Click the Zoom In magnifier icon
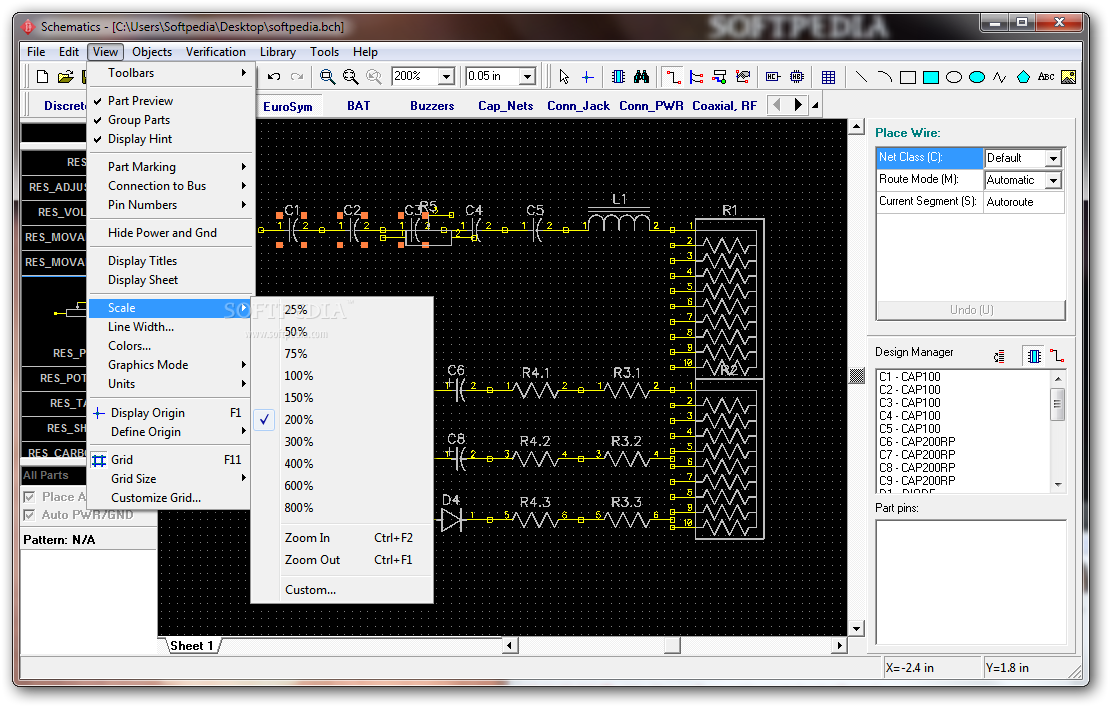The image size is (1110, 707). pyautogui.click(x=327, y=76)
